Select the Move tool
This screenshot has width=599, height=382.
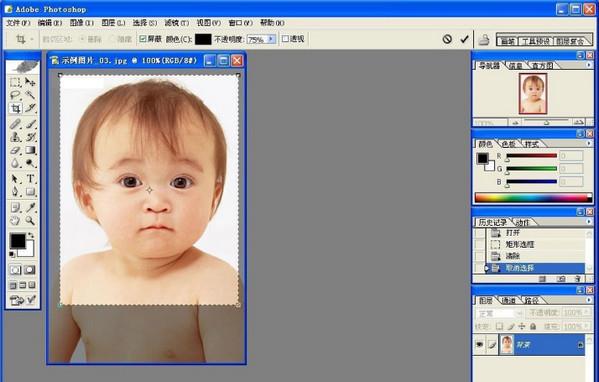coord(30,82)
